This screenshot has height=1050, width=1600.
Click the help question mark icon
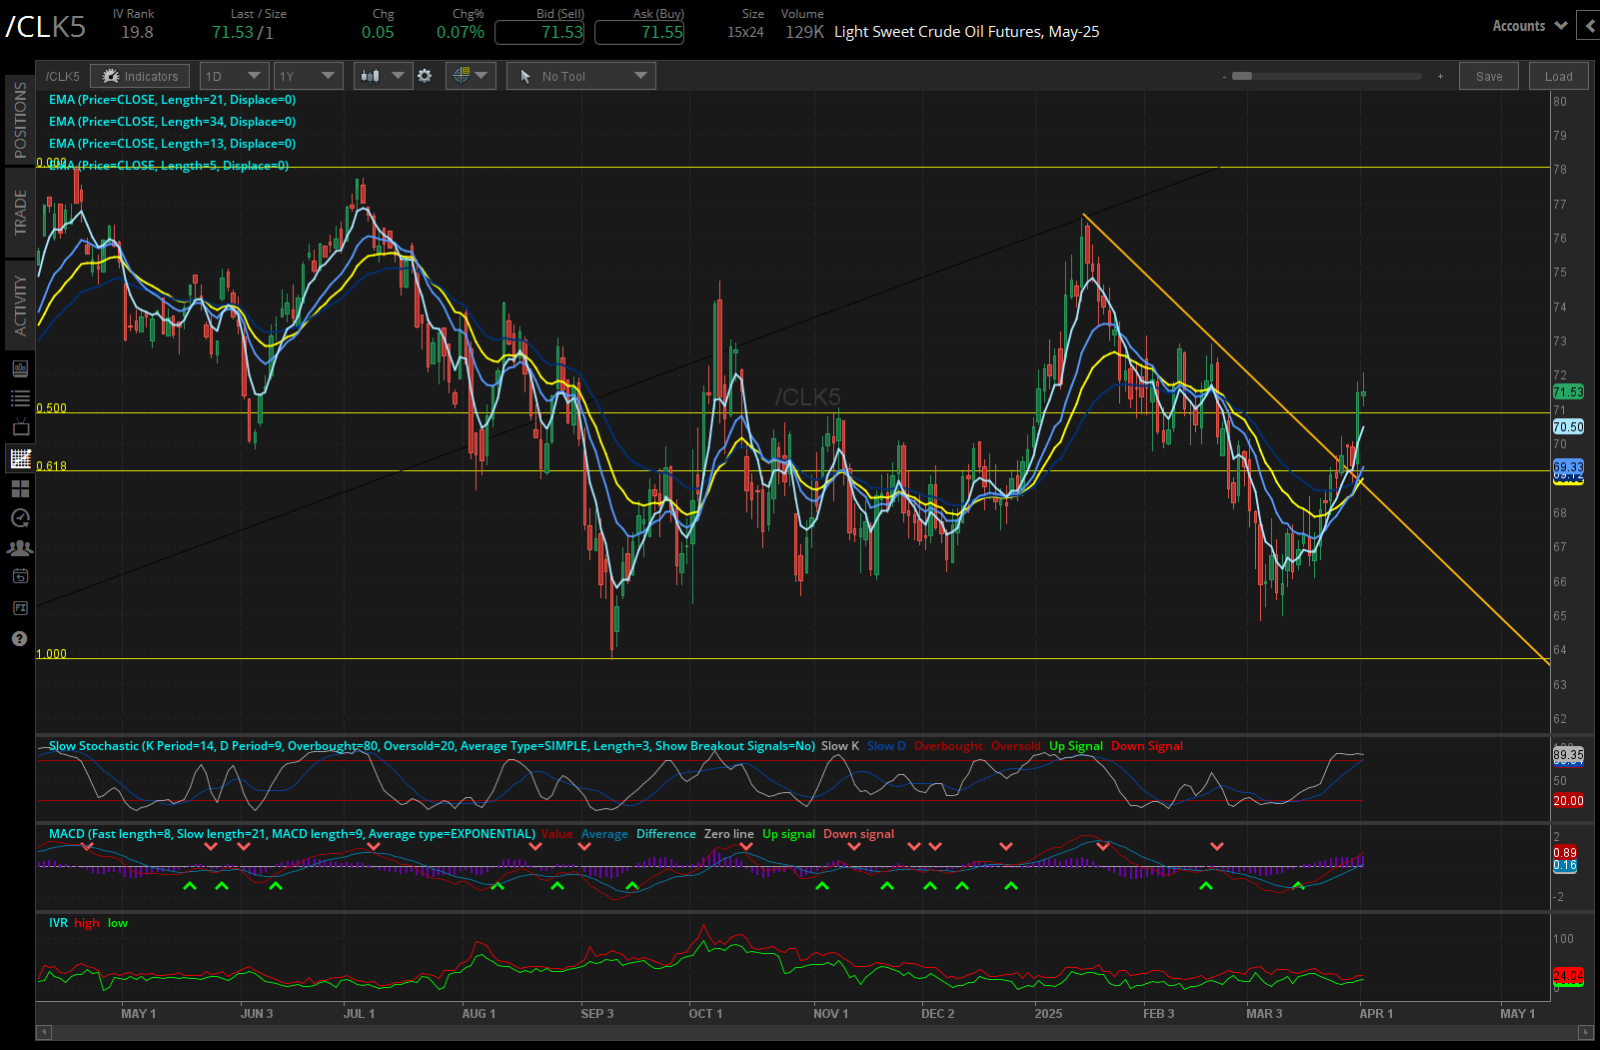coord(18,638)
